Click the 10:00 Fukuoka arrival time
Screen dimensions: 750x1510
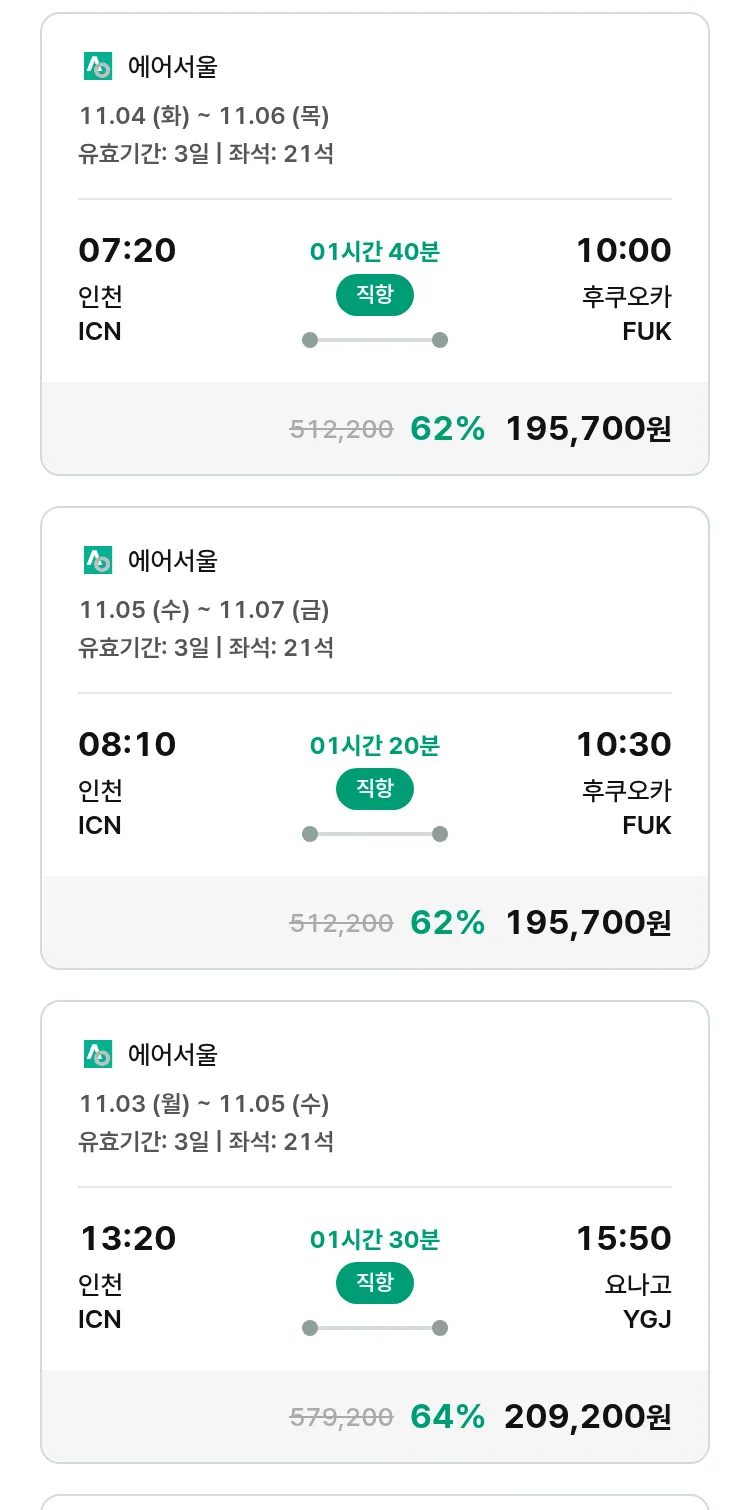click(623, 250)
